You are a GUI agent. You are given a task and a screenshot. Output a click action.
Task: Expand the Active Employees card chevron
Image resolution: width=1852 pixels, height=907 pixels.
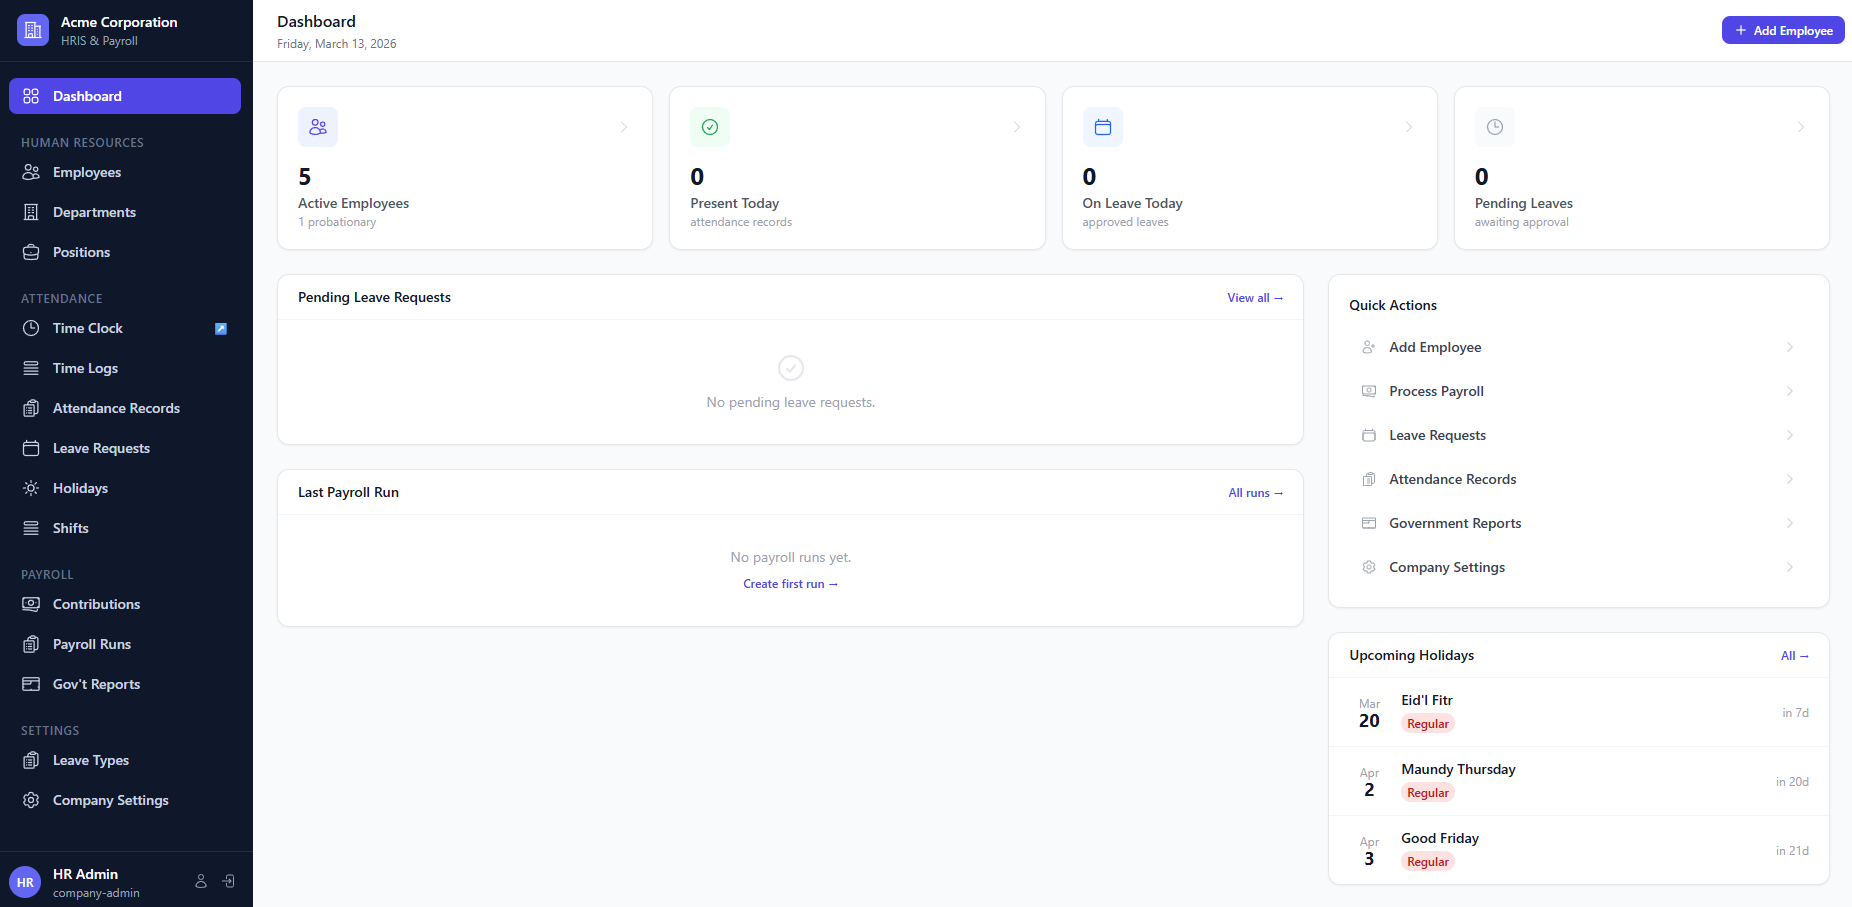click(624, 127)
